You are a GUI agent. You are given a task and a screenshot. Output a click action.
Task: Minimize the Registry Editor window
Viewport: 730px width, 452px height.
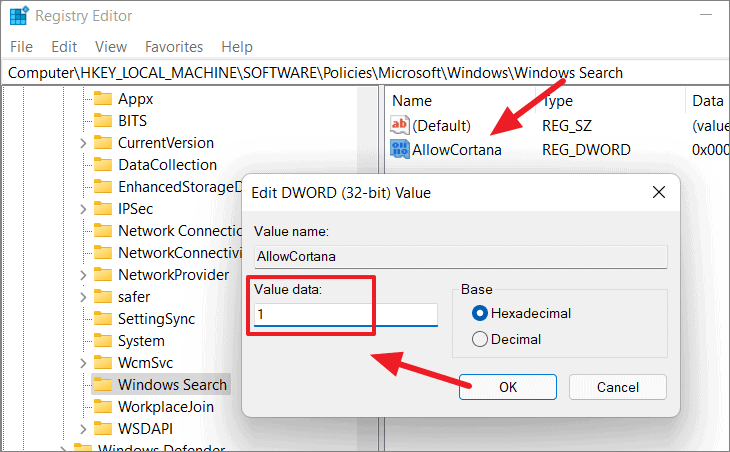click(x=706, y=15)
